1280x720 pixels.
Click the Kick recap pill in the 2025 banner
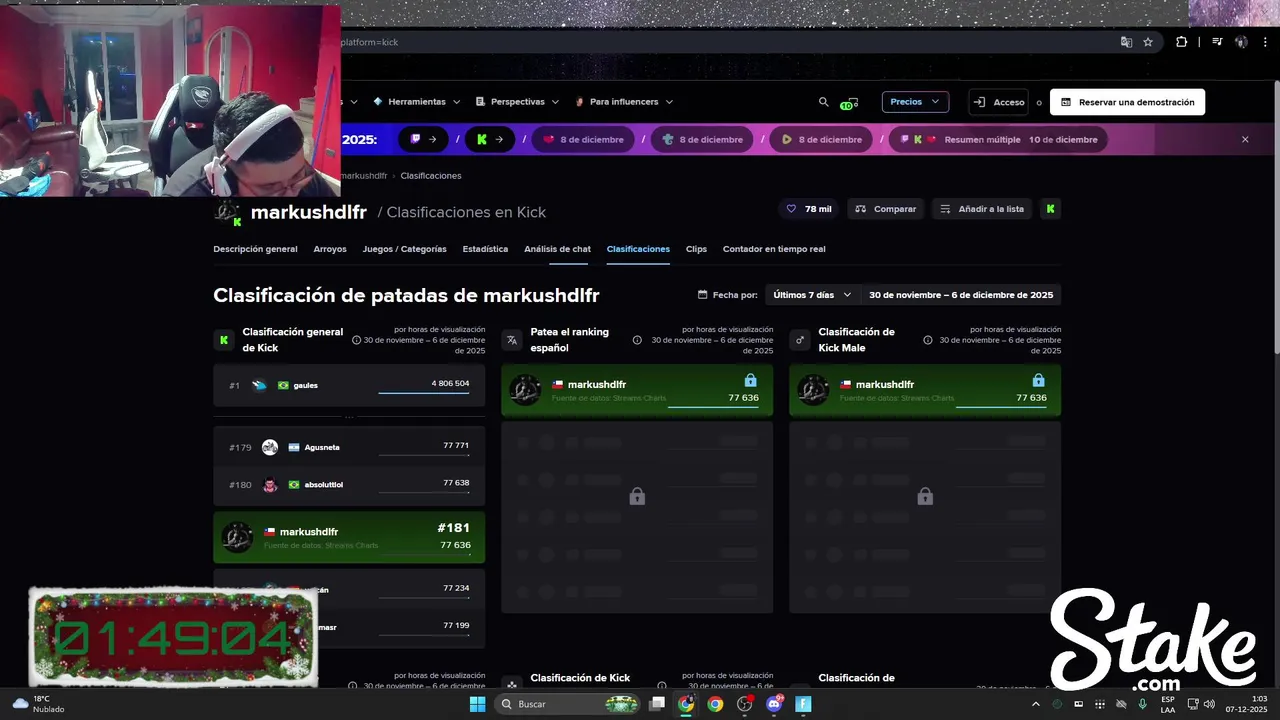(490, 139)
